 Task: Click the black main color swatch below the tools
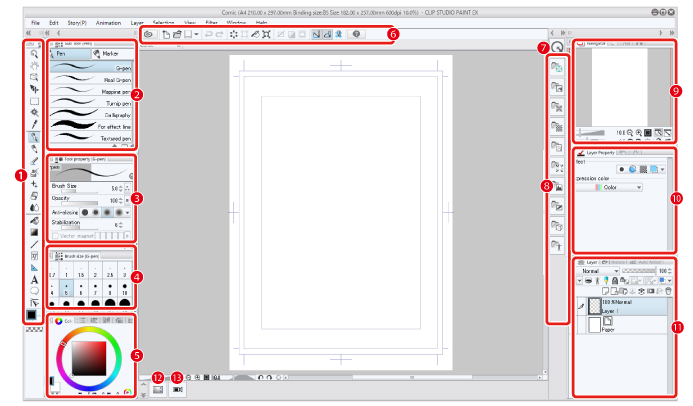[x=32, y=315]
